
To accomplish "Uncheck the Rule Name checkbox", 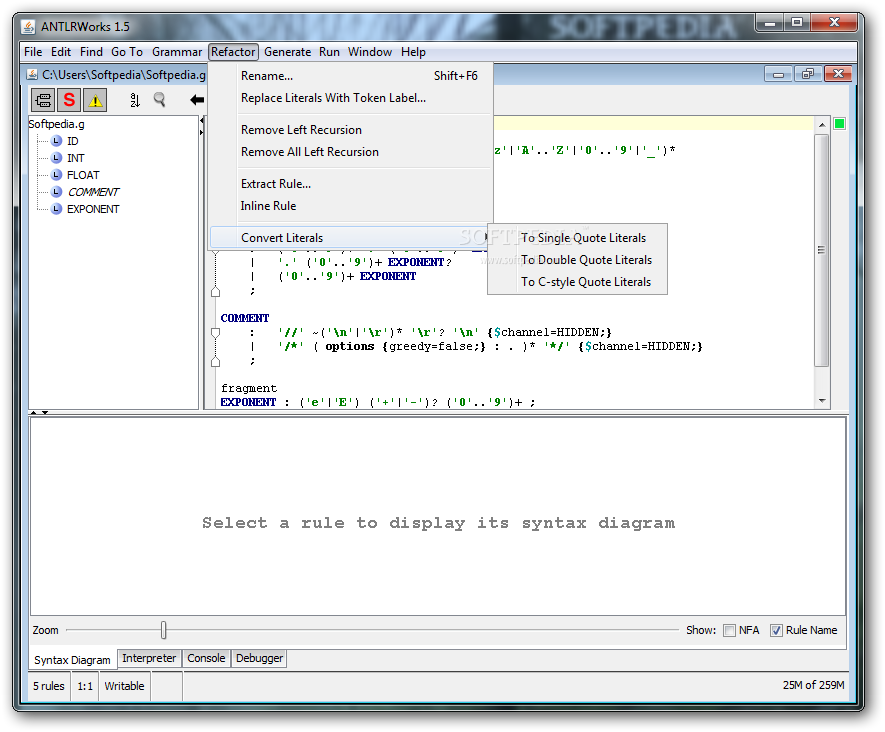I will (777, 630).
